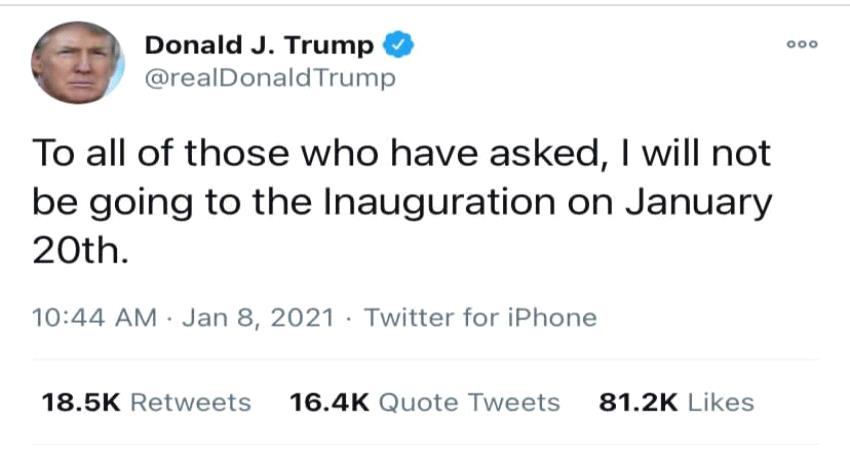This screenshot has height=450, width=850.
Task: Open the @realDonaldTrump handle link
Action: pyautogui.click(x=270, y=78)
